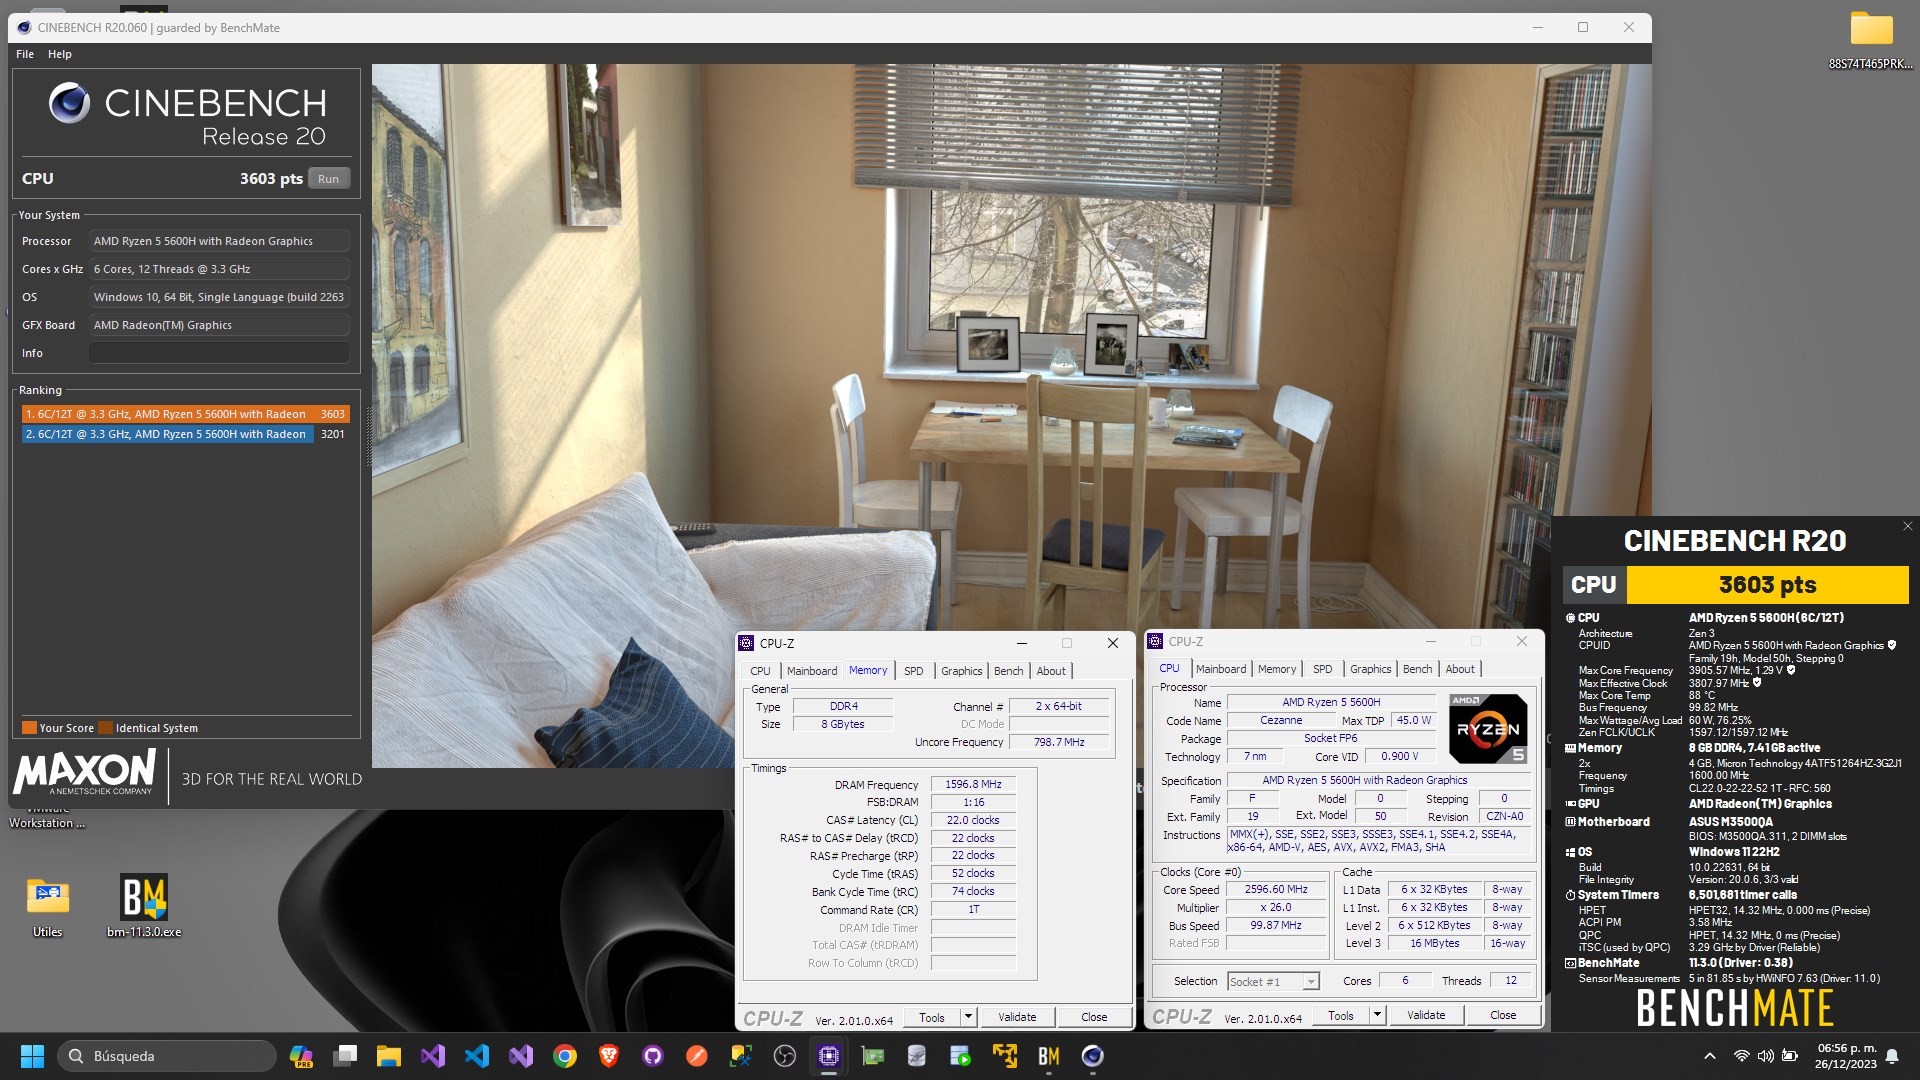Viewport: 1920px width, 1080px height.
Task: Switch to CPU-Z from the taskbar
Action: click(x=829, y=1056)
